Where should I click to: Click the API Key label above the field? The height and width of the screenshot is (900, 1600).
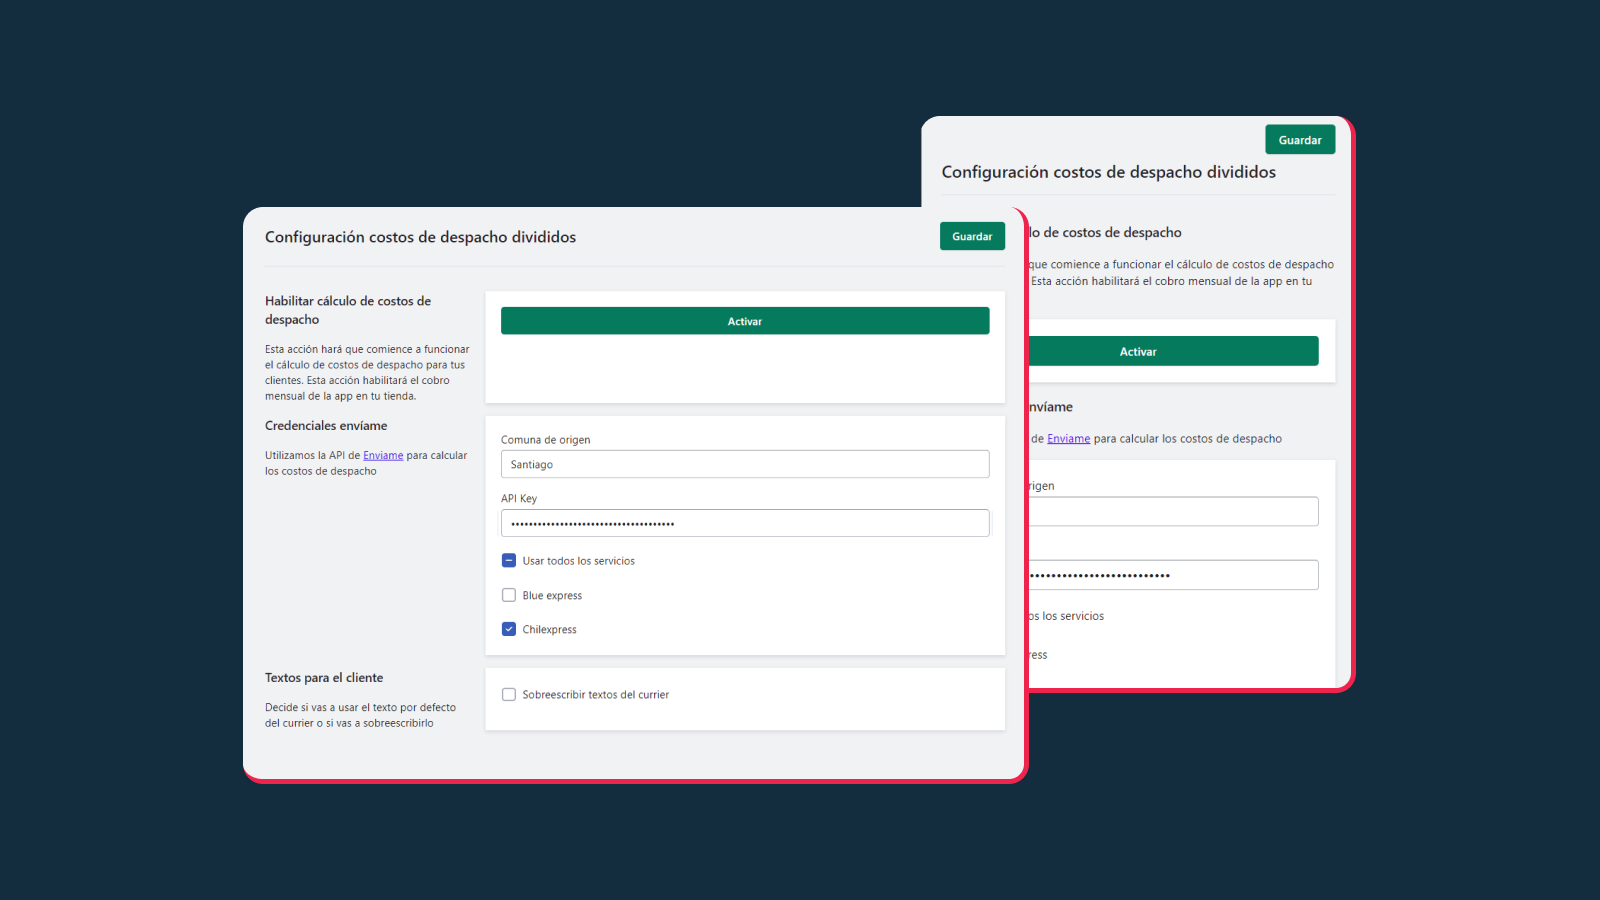[x=519, y=498]
